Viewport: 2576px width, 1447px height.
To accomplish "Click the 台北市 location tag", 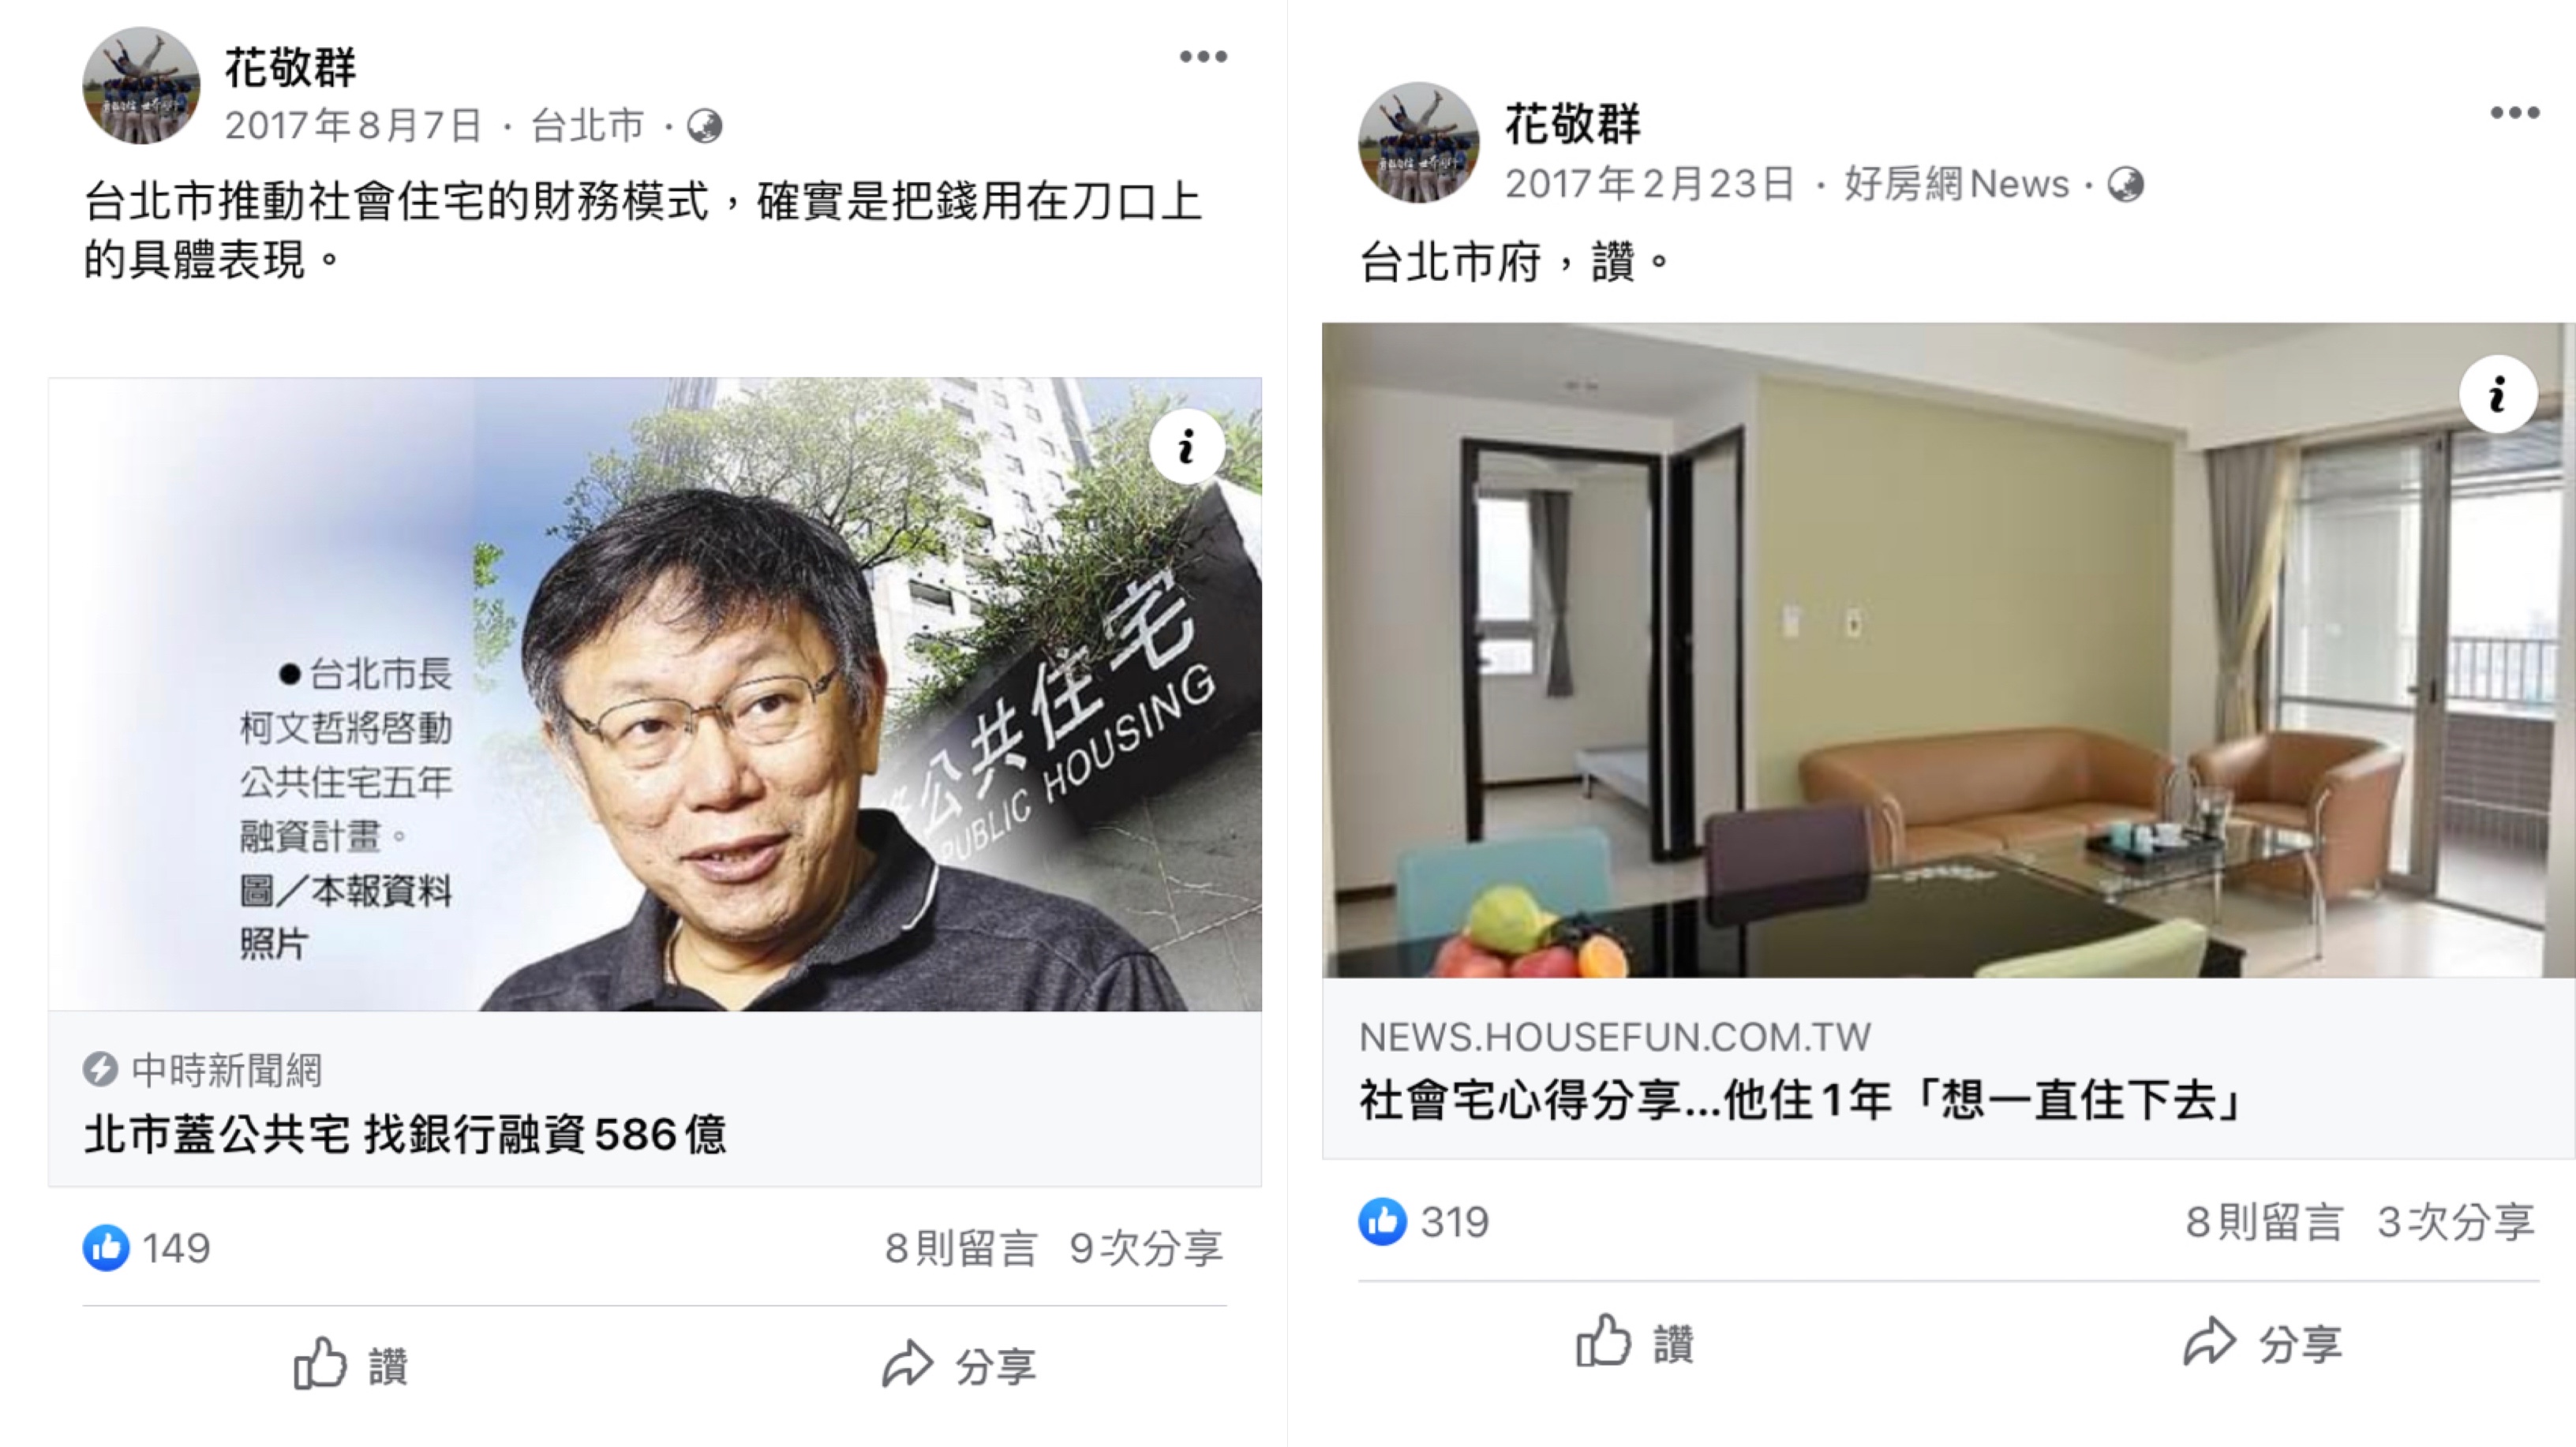I will click(x=588, y=126).
